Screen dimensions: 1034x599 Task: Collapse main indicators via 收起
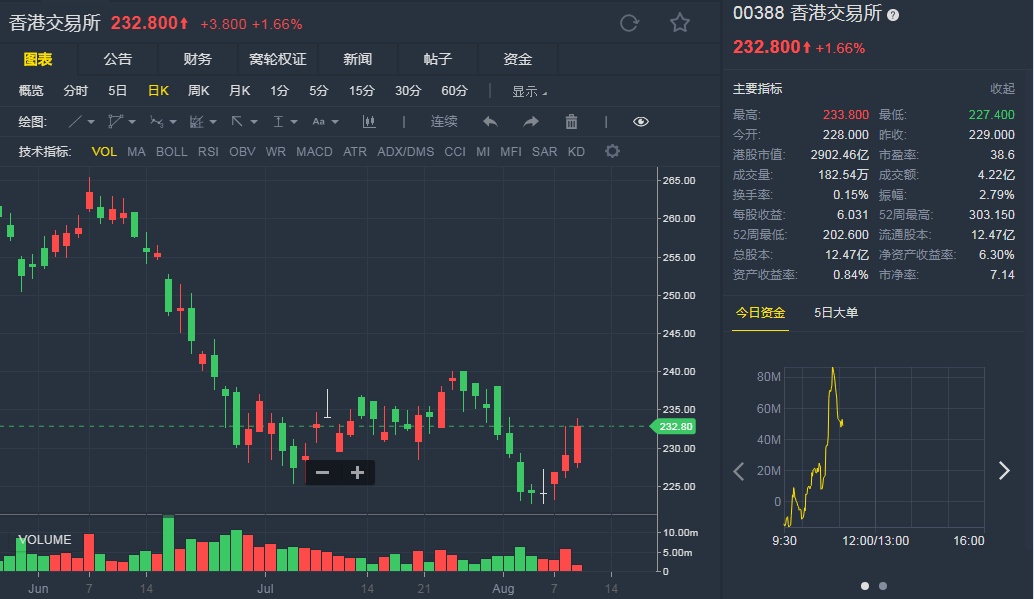tap(1002, 89)
